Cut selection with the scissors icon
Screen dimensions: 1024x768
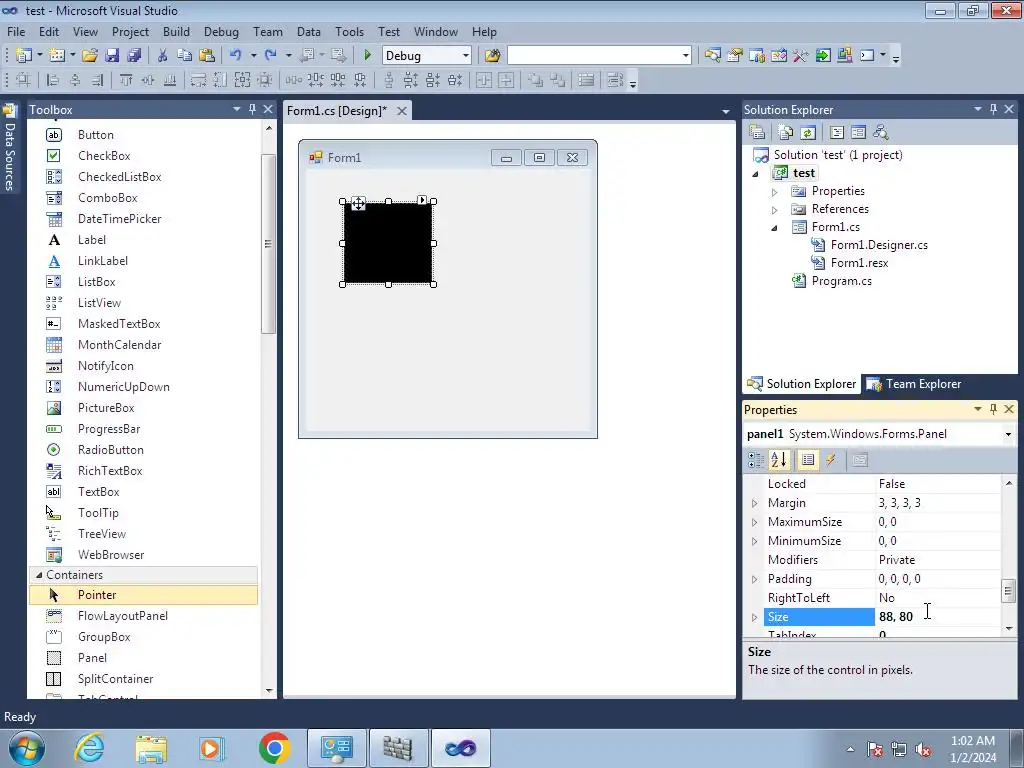(x=163, y=56)
